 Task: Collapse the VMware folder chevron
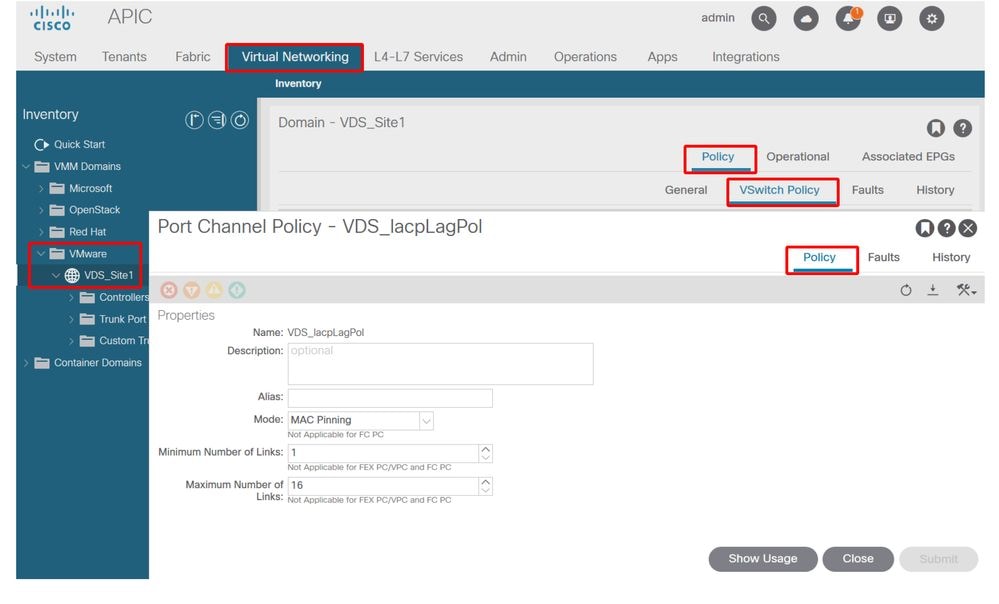41,254
